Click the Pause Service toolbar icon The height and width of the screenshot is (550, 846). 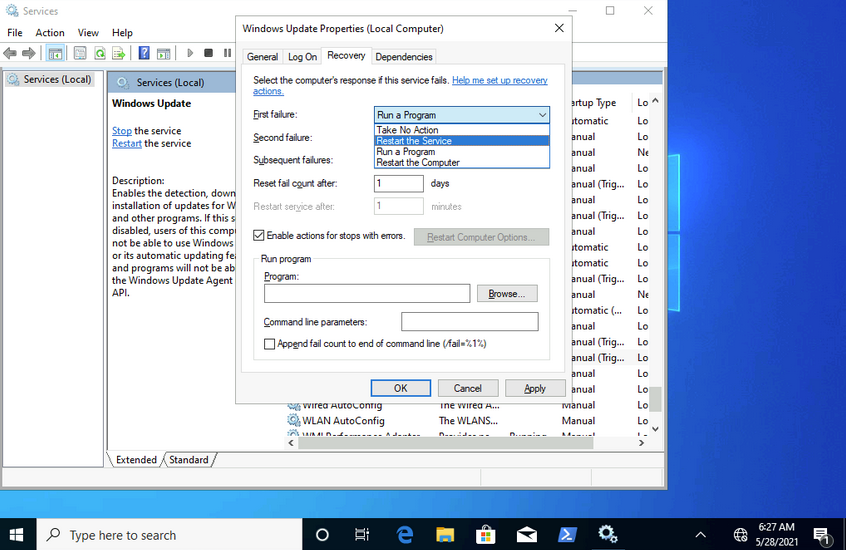[227, 53]
